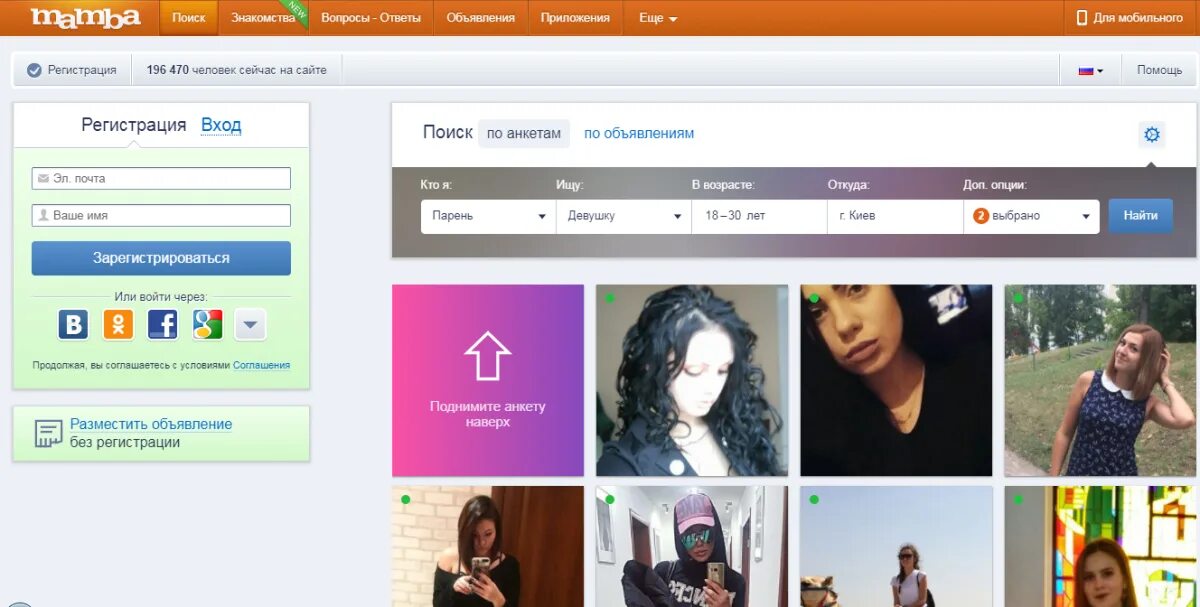Open the 'Знакомства' nav tab

point(263,18)
